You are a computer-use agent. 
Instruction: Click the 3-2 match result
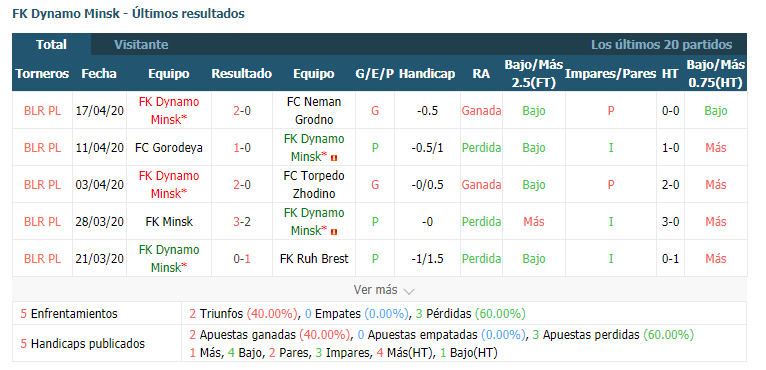click(242, 222)
